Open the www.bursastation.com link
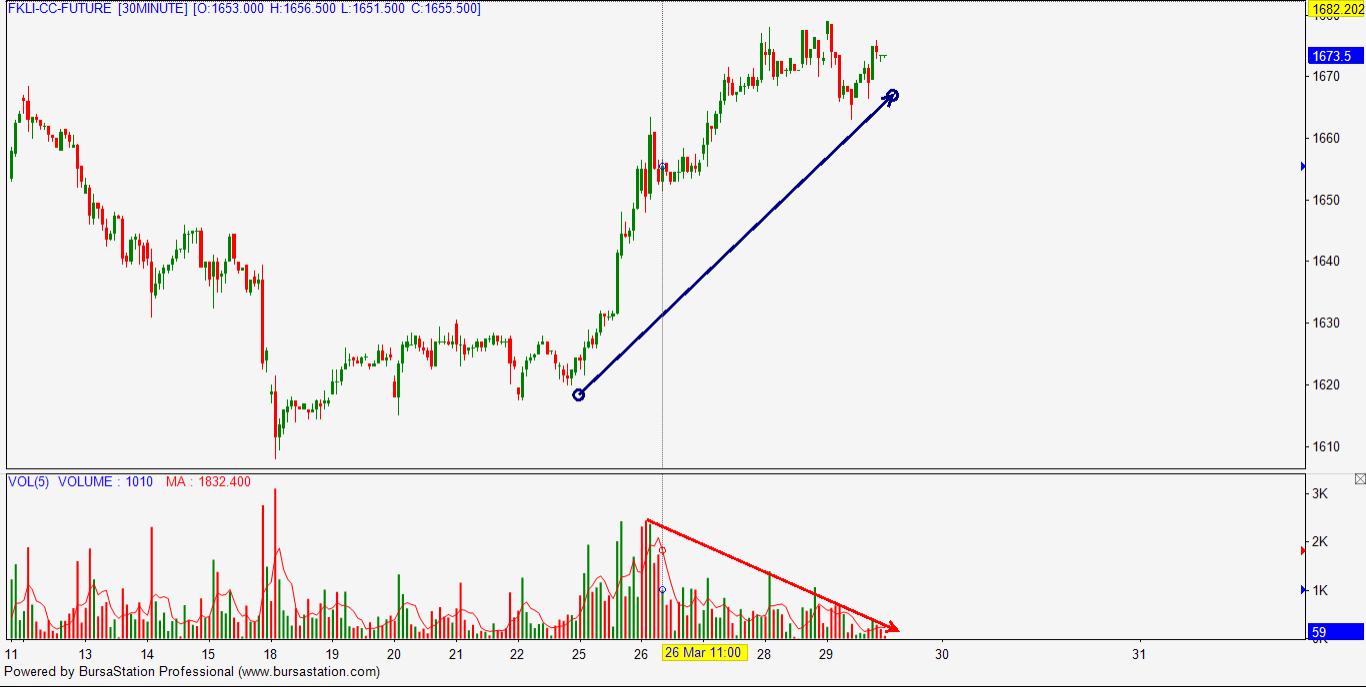Screen dimensions: 1366x687 click(x=309, y=672)
